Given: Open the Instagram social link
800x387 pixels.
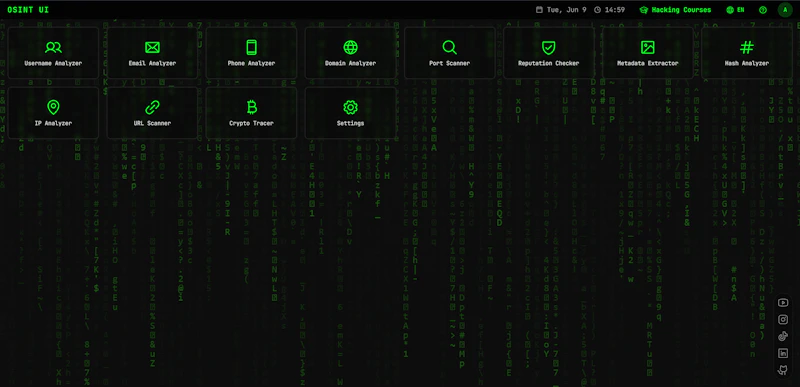Looking at the screenshot, I should tap(783, 320).
